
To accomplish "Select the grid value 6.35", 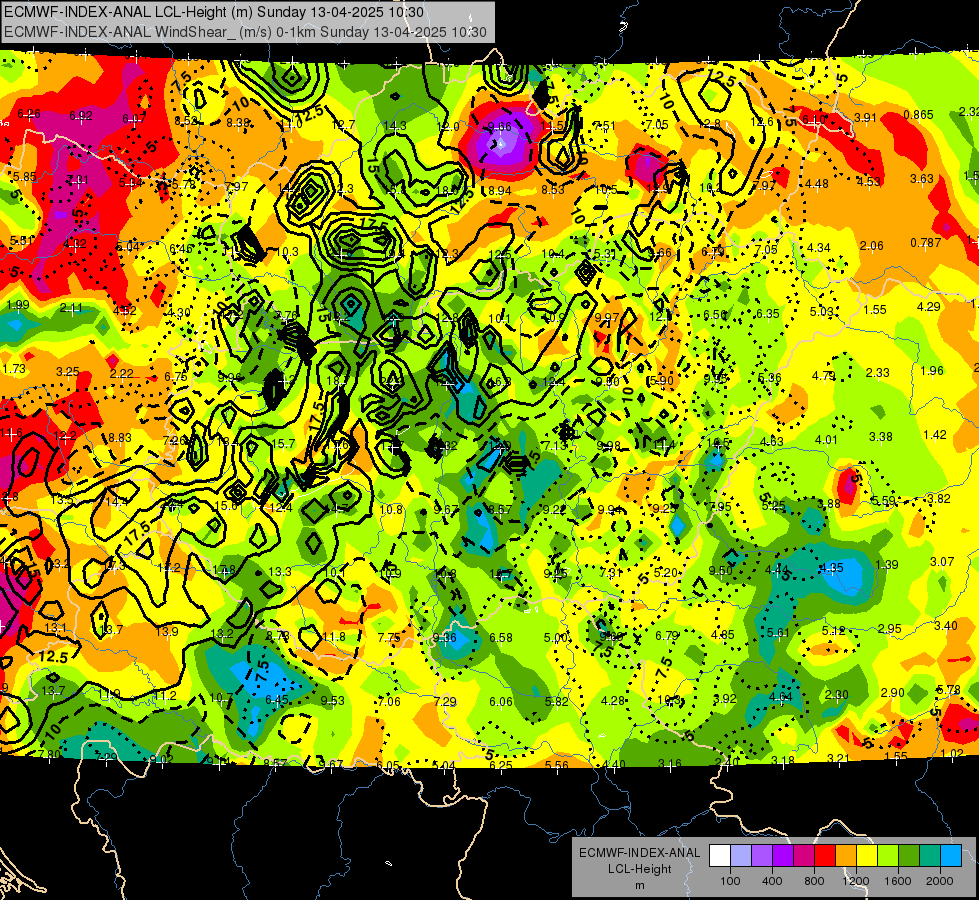I will coord(768,314).
